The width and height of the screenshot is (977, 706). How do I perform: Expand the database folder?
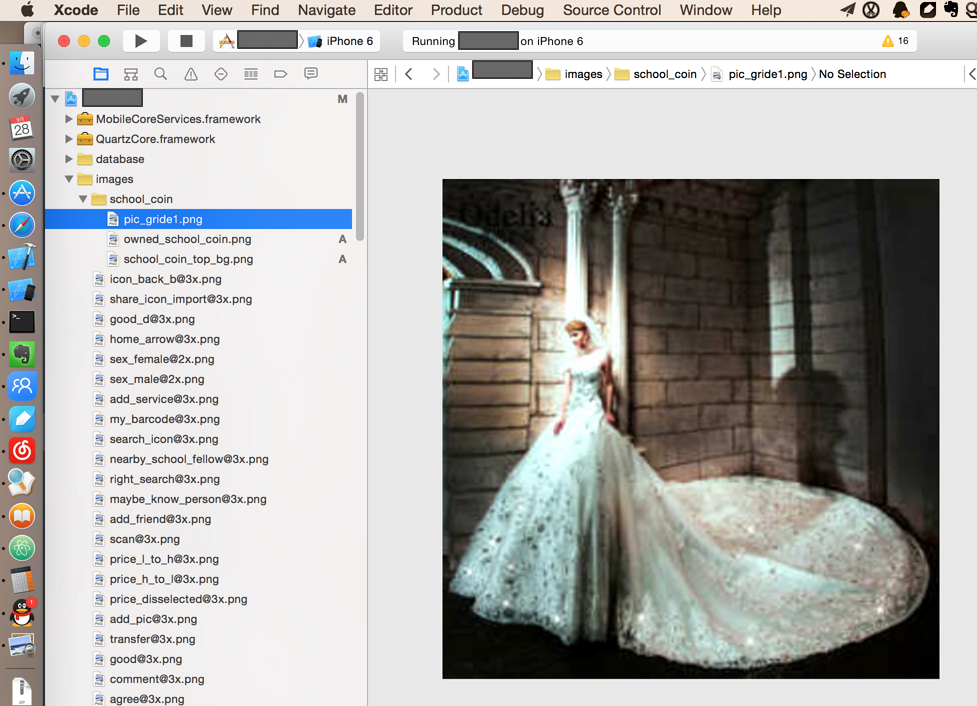tap(69, 159)
